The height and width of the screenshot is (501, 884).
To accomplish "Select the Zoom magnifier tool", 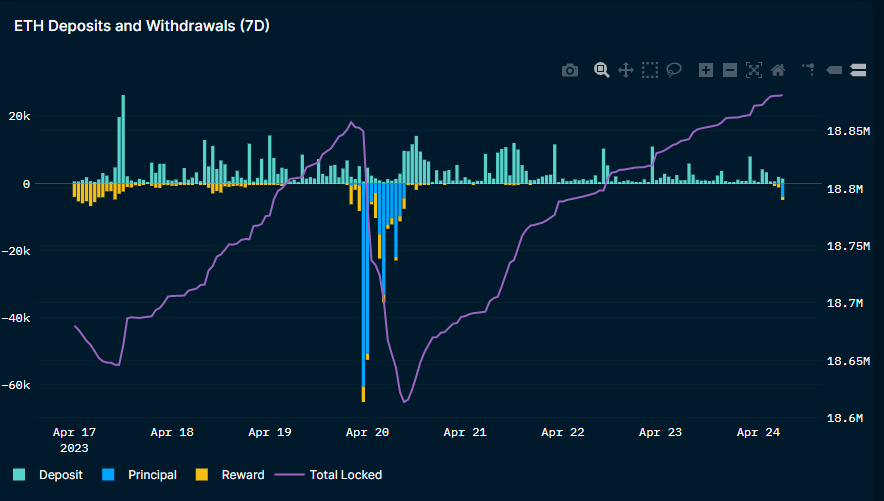I will tap(602, 70).
